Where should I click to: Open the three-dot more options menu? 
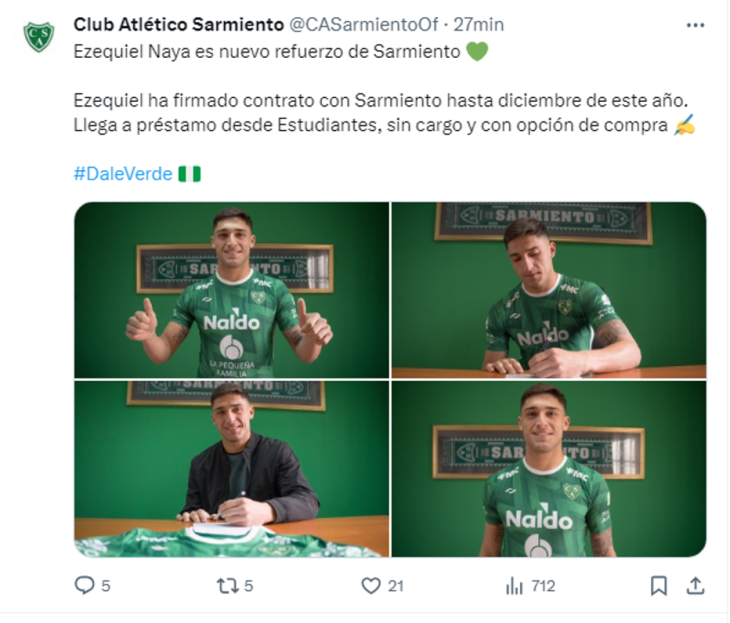tap(696, 25)
